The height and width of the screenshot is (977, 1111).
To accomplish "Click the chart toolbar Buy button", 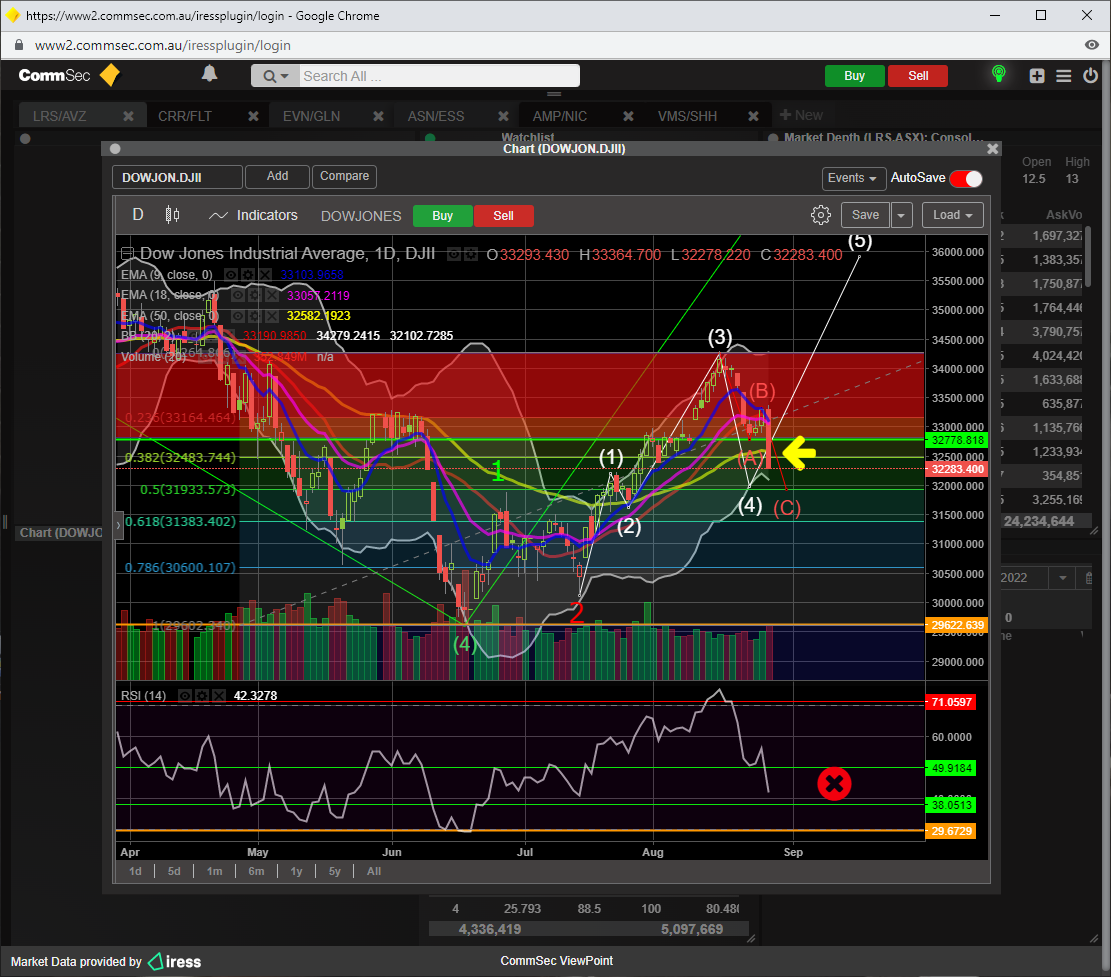I will (443, 215).
